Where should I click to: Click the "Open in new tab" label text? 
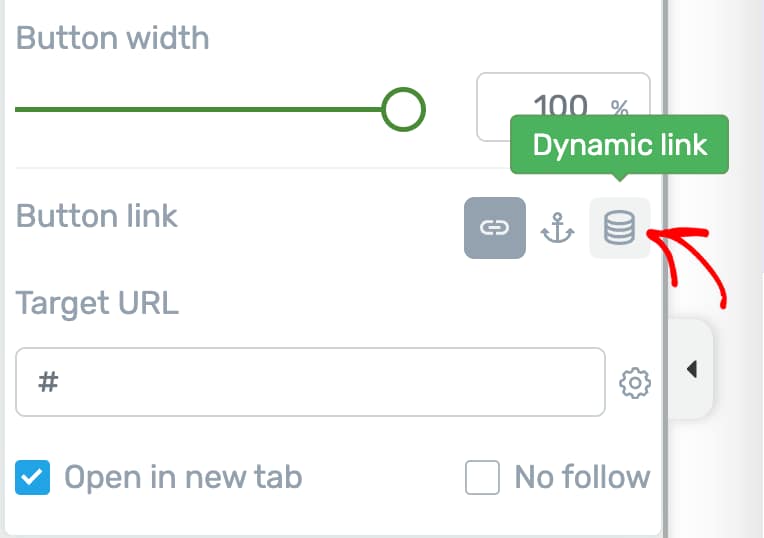pos(183,478)
